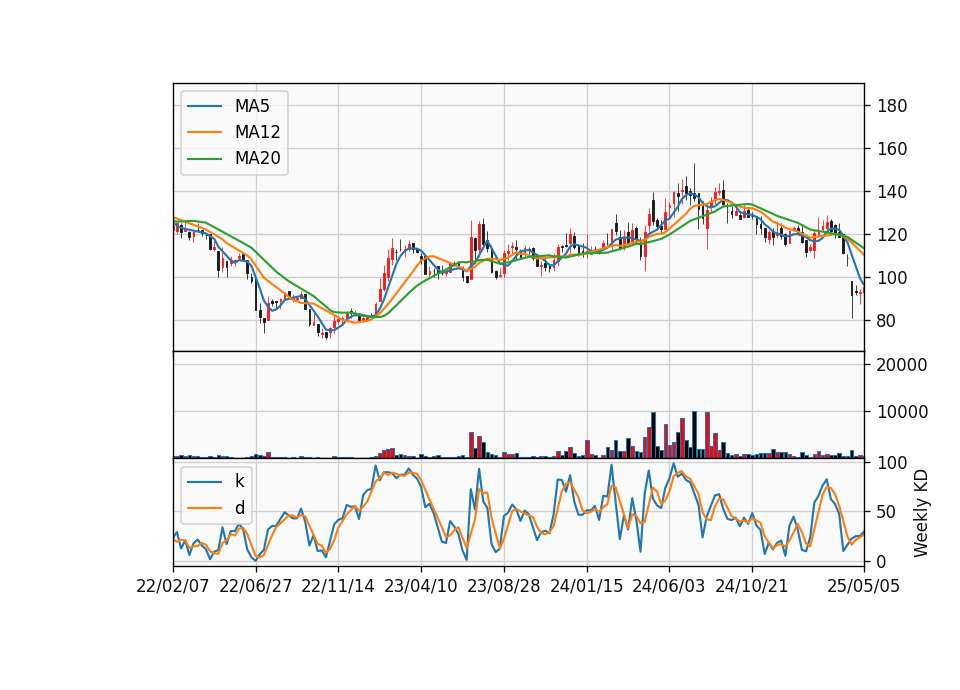Viewport: 960px width, 690px height.
Task: Click the 0 KD axis value
Action: 882,561
